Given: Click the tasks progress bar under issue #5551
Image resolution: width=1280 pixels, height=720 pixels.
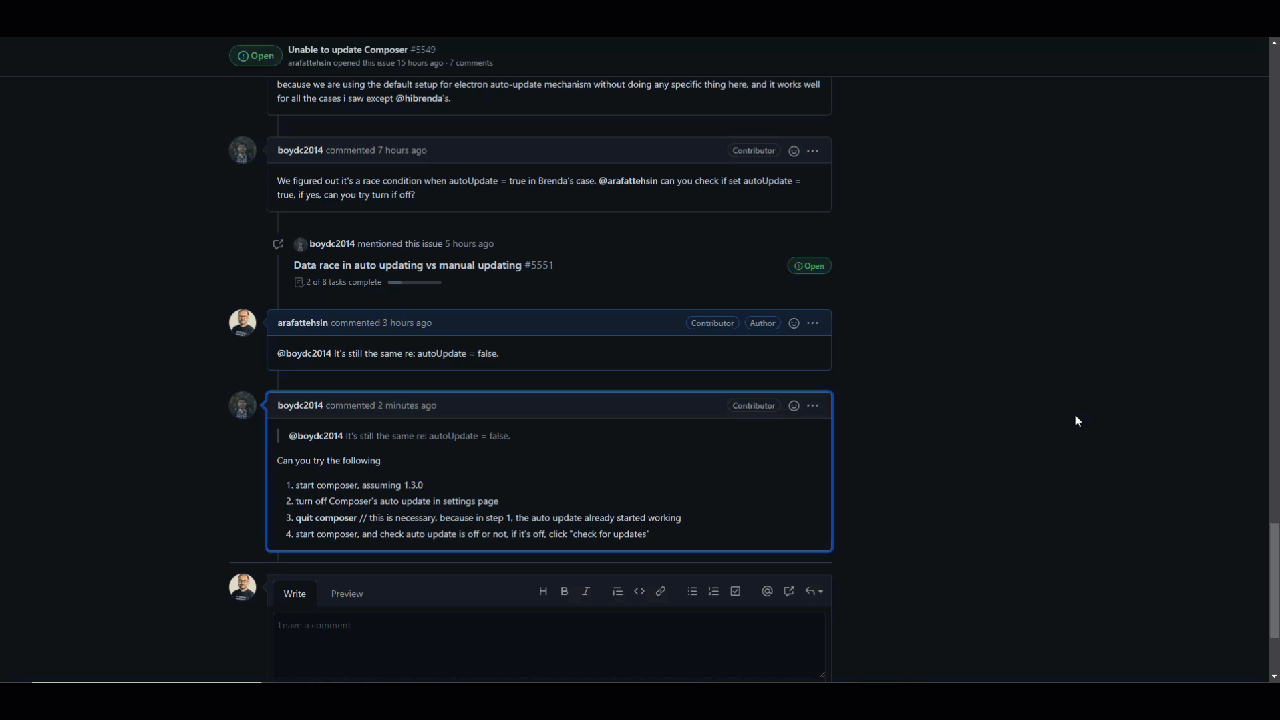Looking at the screenshot, I should tap(414, 283).
